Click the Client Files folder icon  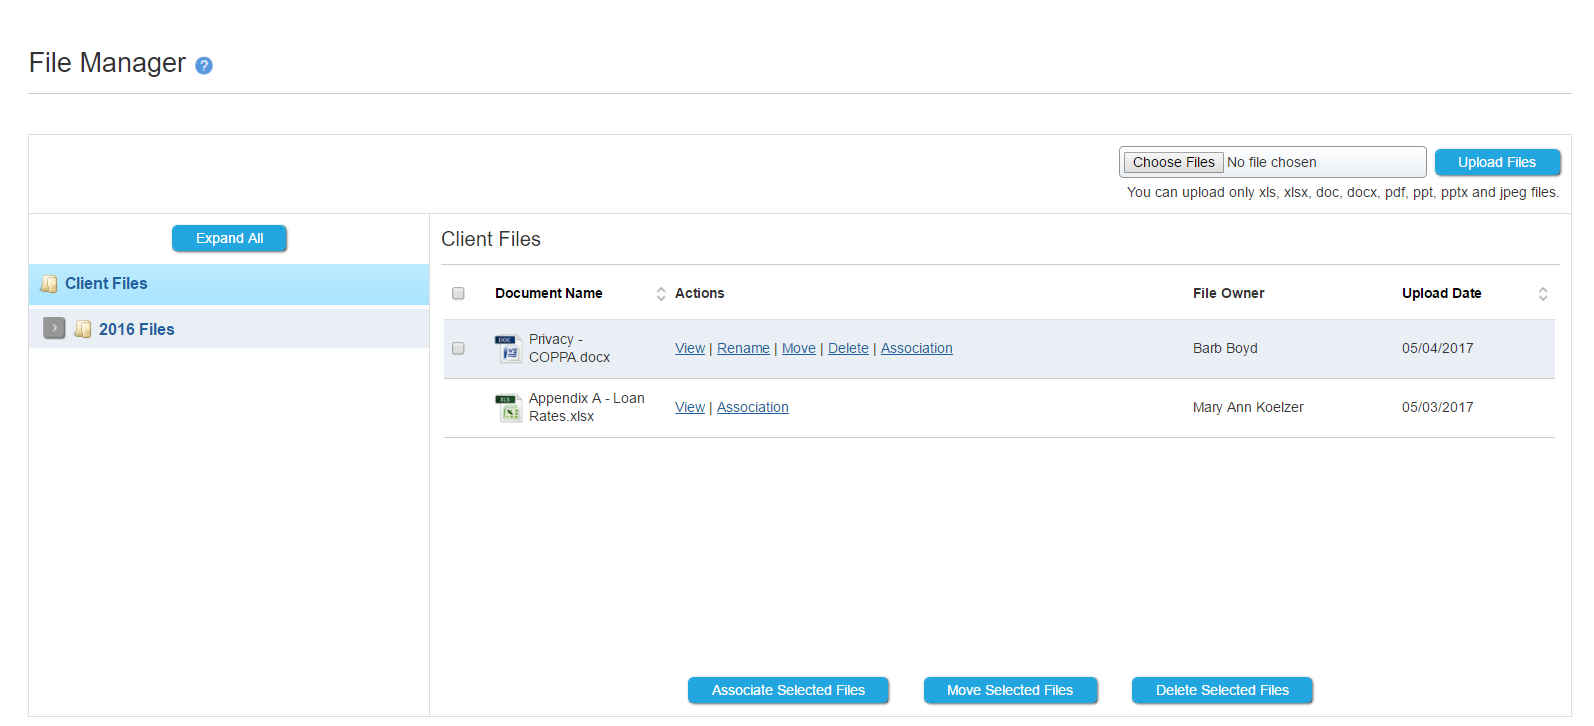pyautogui.click(x=49, y=284)
